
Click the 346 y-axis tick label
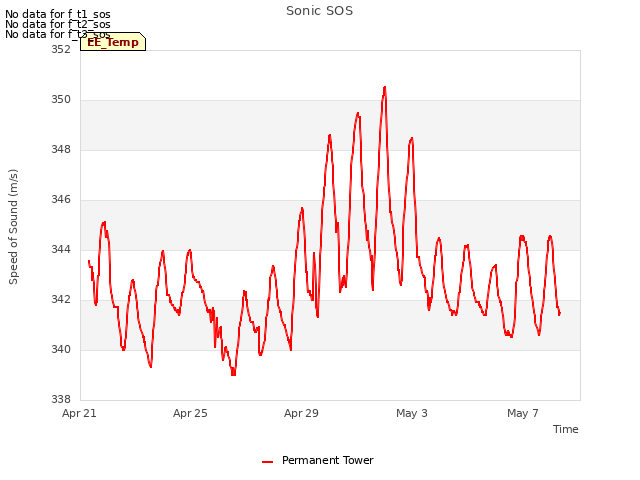click(61, 200)
